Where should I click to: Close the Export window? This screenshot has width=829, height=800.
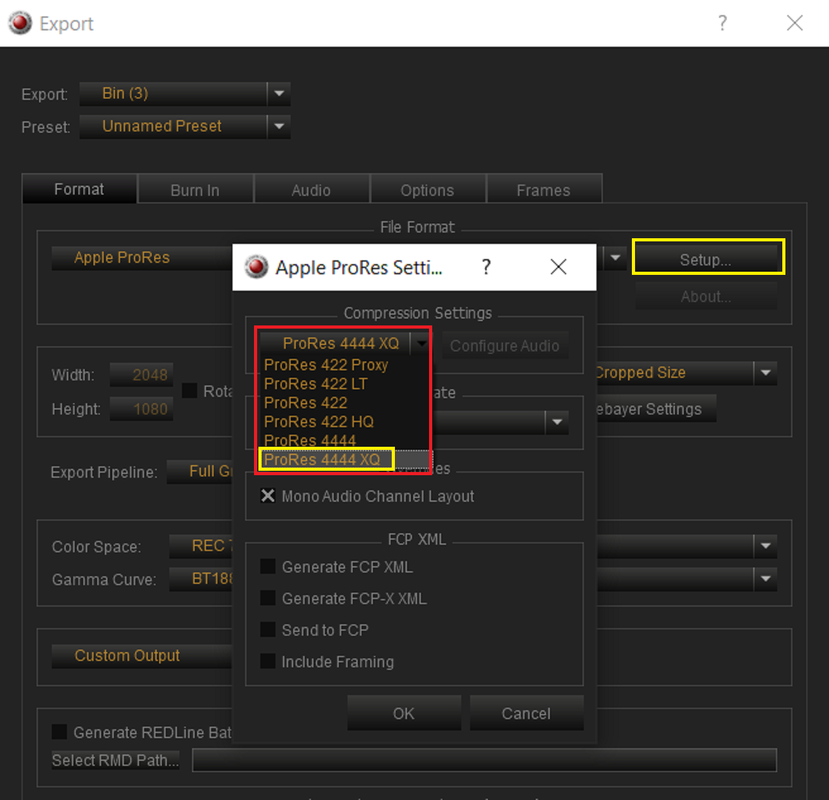(x=794, y=23)
